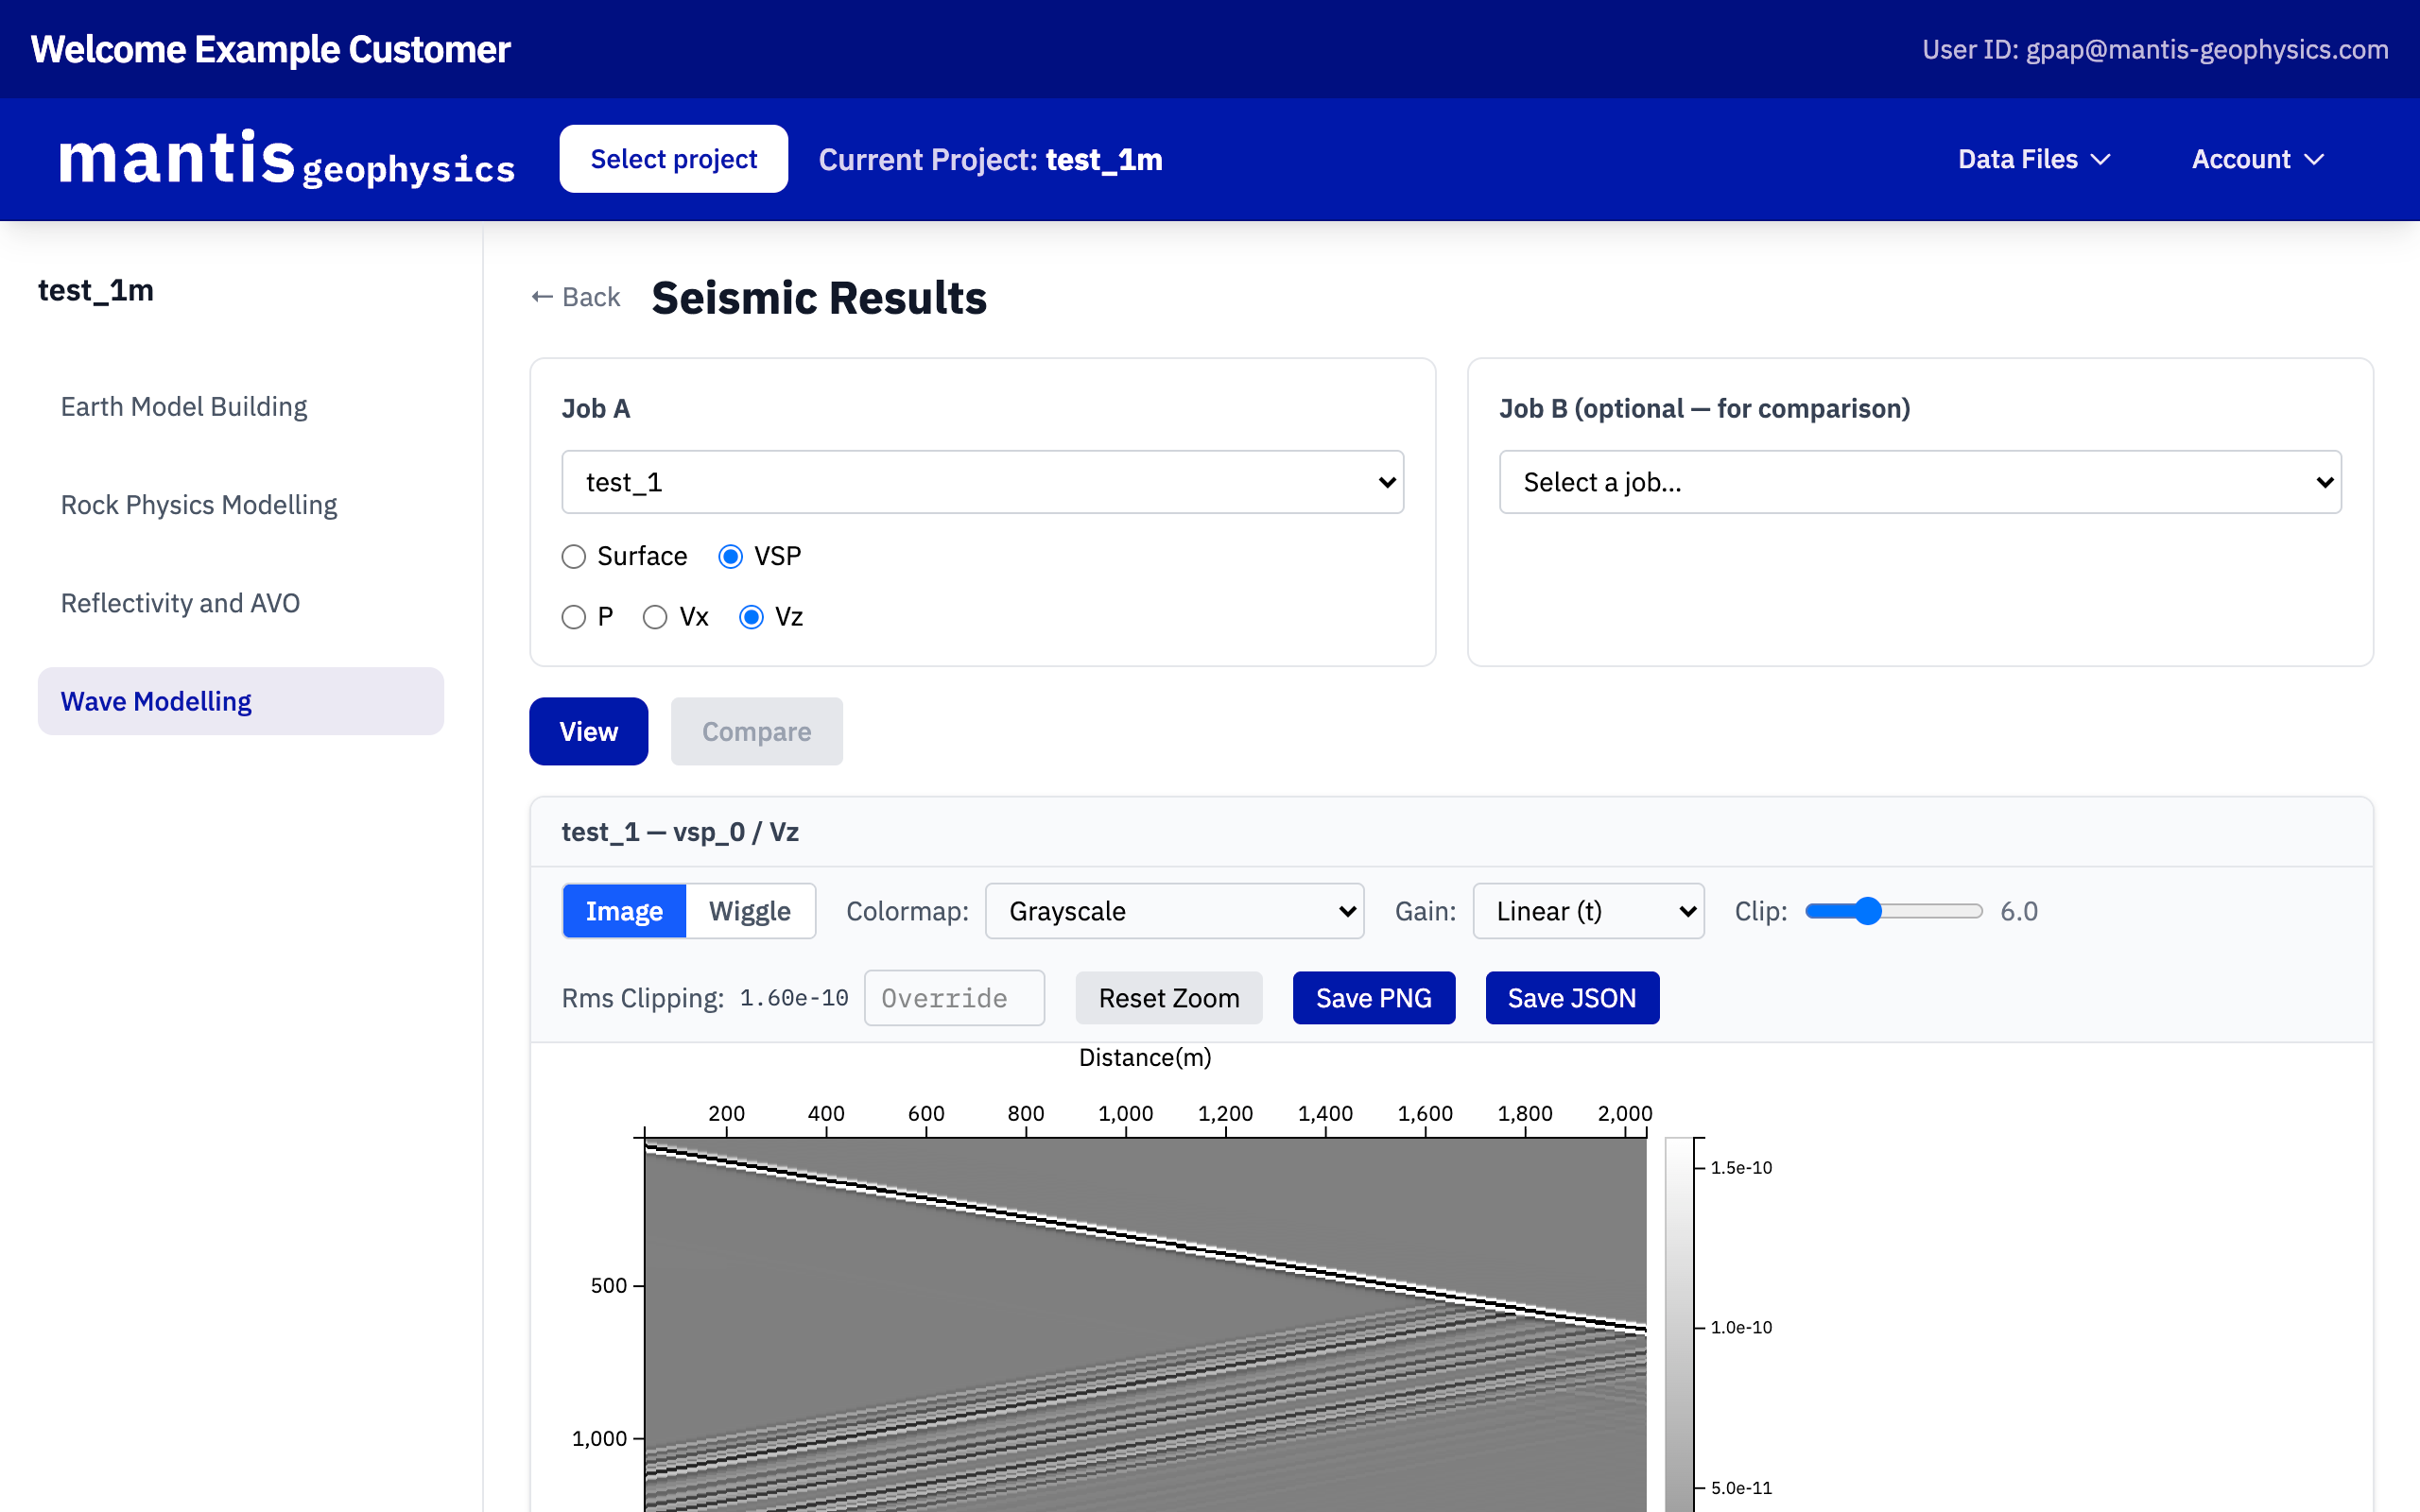Switch display to Image mode
This screenshot has height=1512, width=2420.
(624, 911)
